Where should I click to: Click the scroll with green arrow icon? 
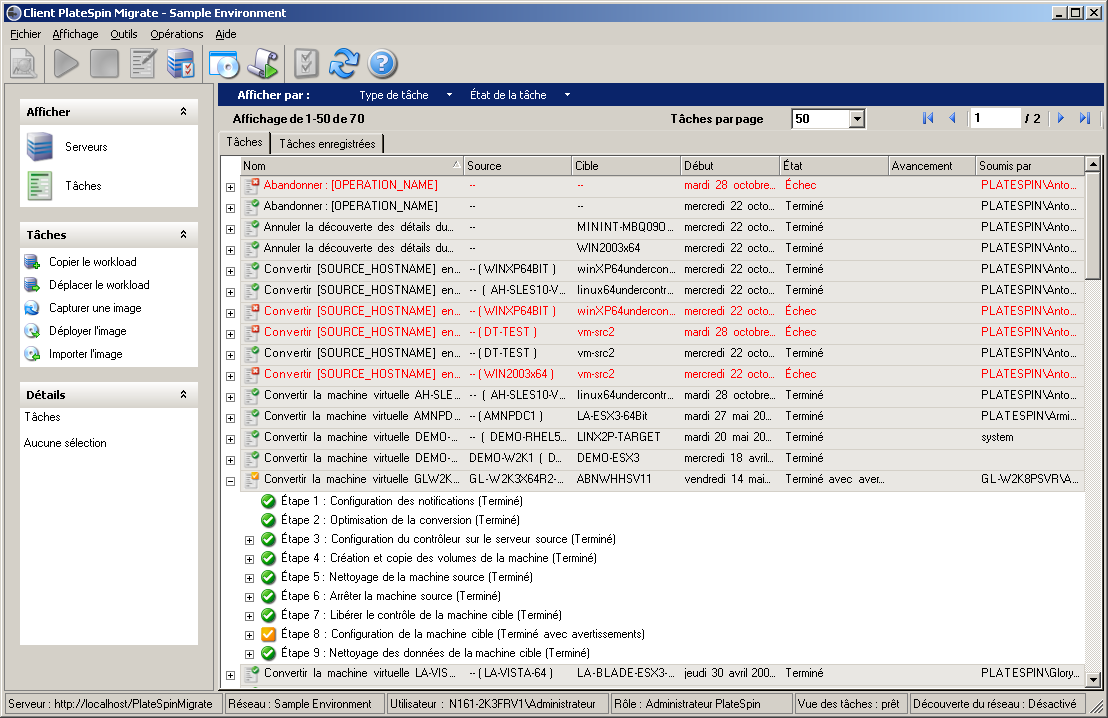263,64
